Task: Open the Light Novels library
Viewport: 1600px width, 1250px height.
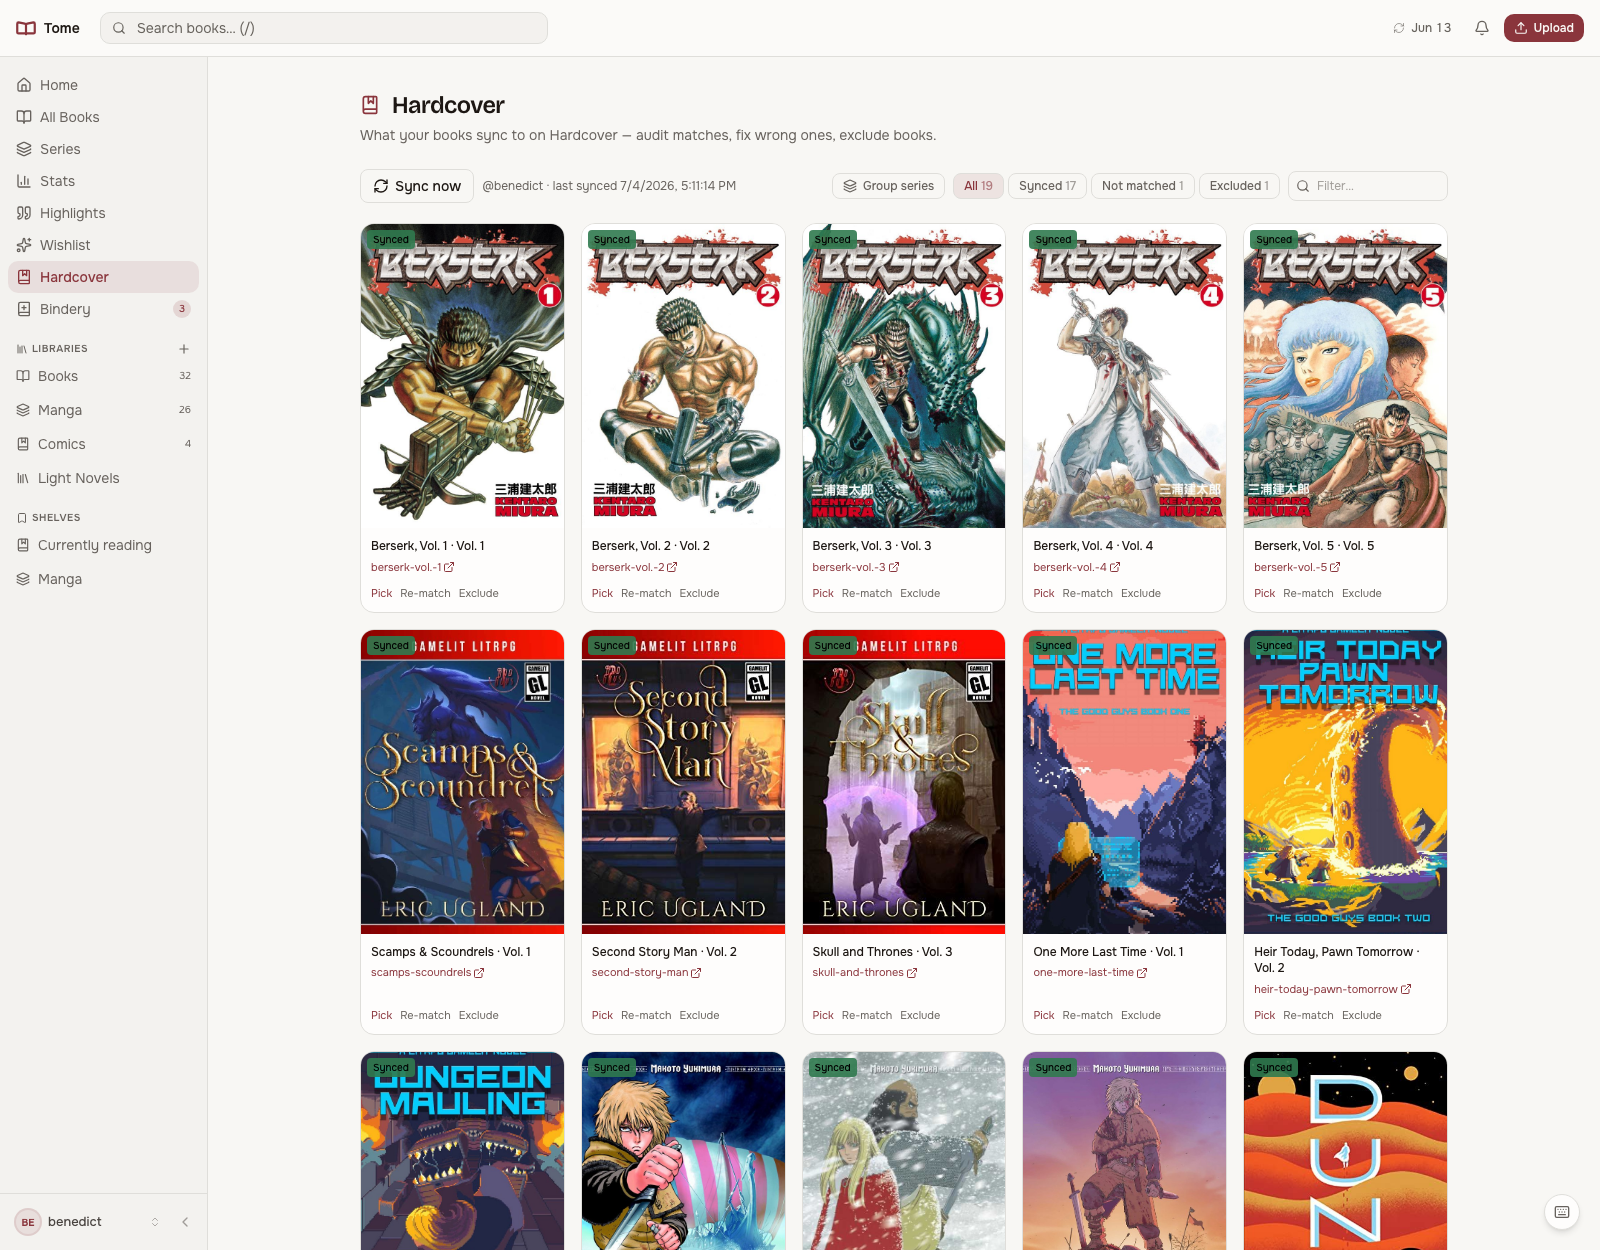Action: pyautogui.click(x=104, y=478)
